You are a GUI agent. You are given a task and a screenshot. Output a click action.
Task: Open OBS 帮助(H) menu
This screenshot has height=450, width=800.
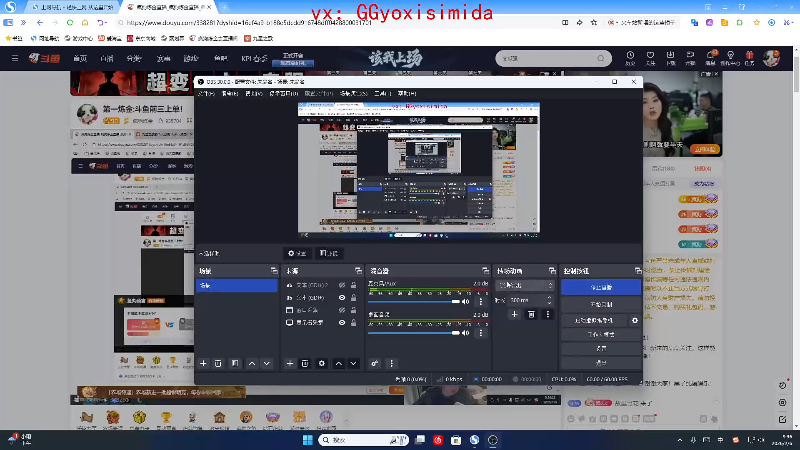coord(407,93)
